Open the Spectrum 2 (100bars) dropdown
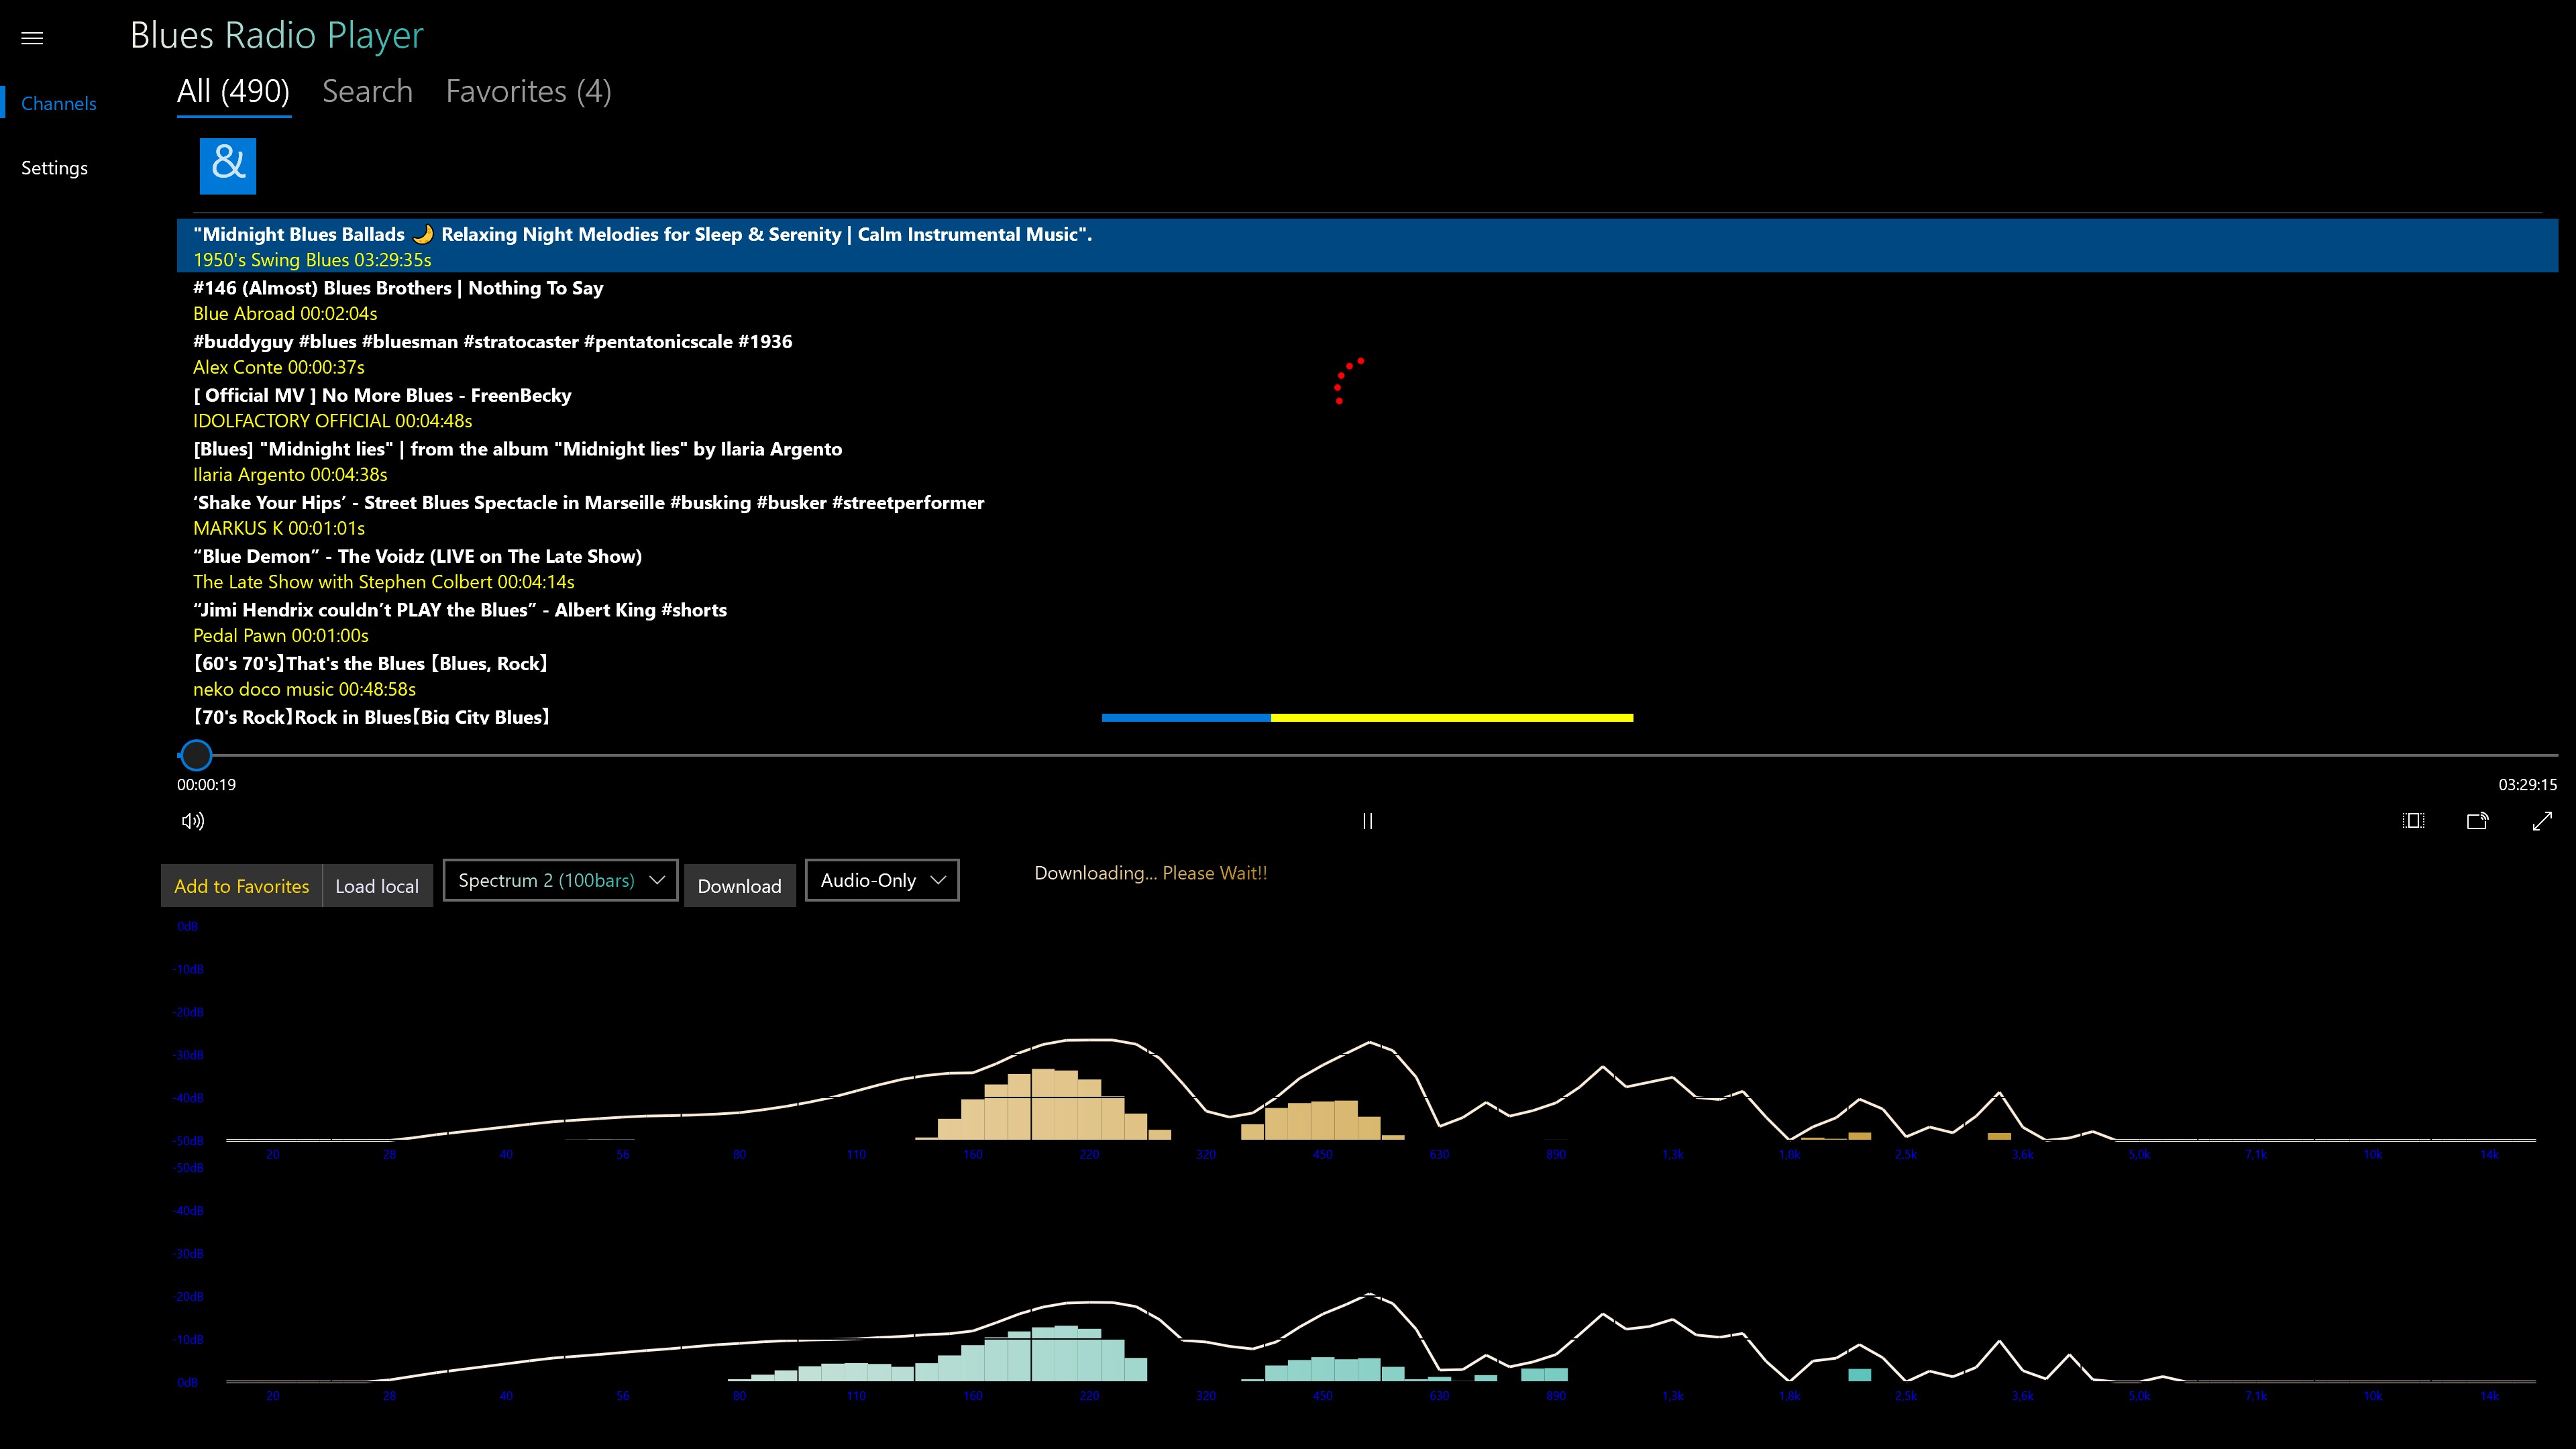 click(560, 880)
